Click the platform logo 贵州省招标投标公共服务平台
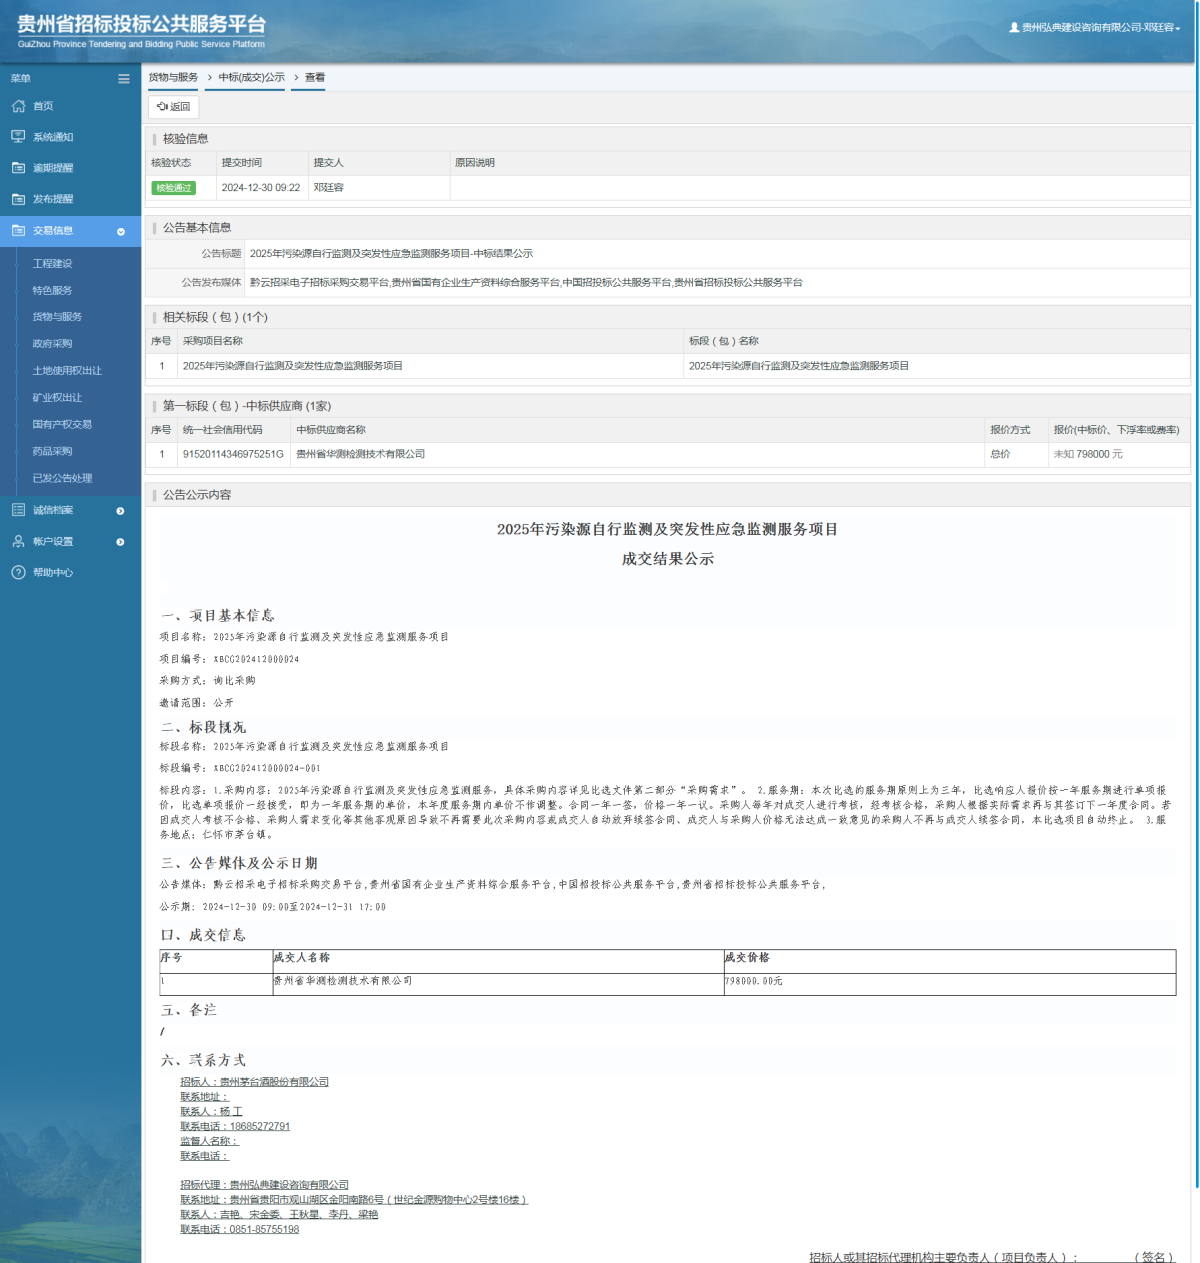The image size is (1200, 1263). click(141, 30)
